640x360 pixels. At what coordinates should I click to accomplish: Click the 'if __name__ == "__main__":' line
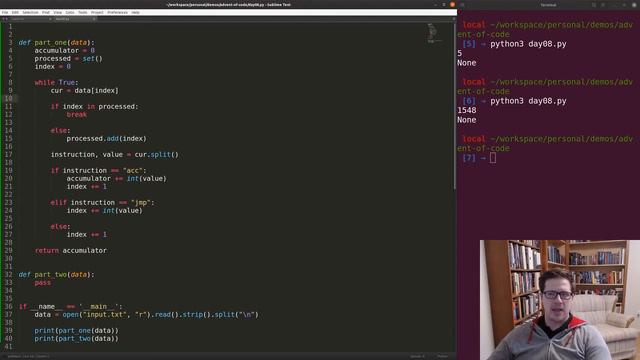tap(70, 307)
